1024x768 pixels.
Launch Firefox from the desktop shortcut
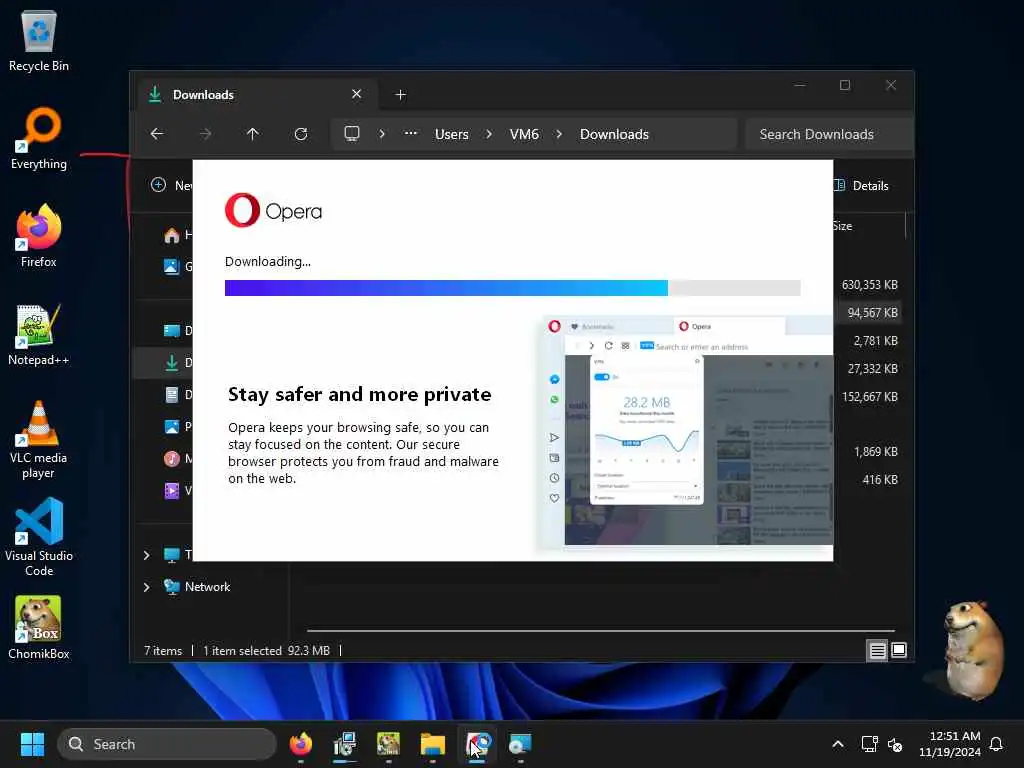[39, 236]
